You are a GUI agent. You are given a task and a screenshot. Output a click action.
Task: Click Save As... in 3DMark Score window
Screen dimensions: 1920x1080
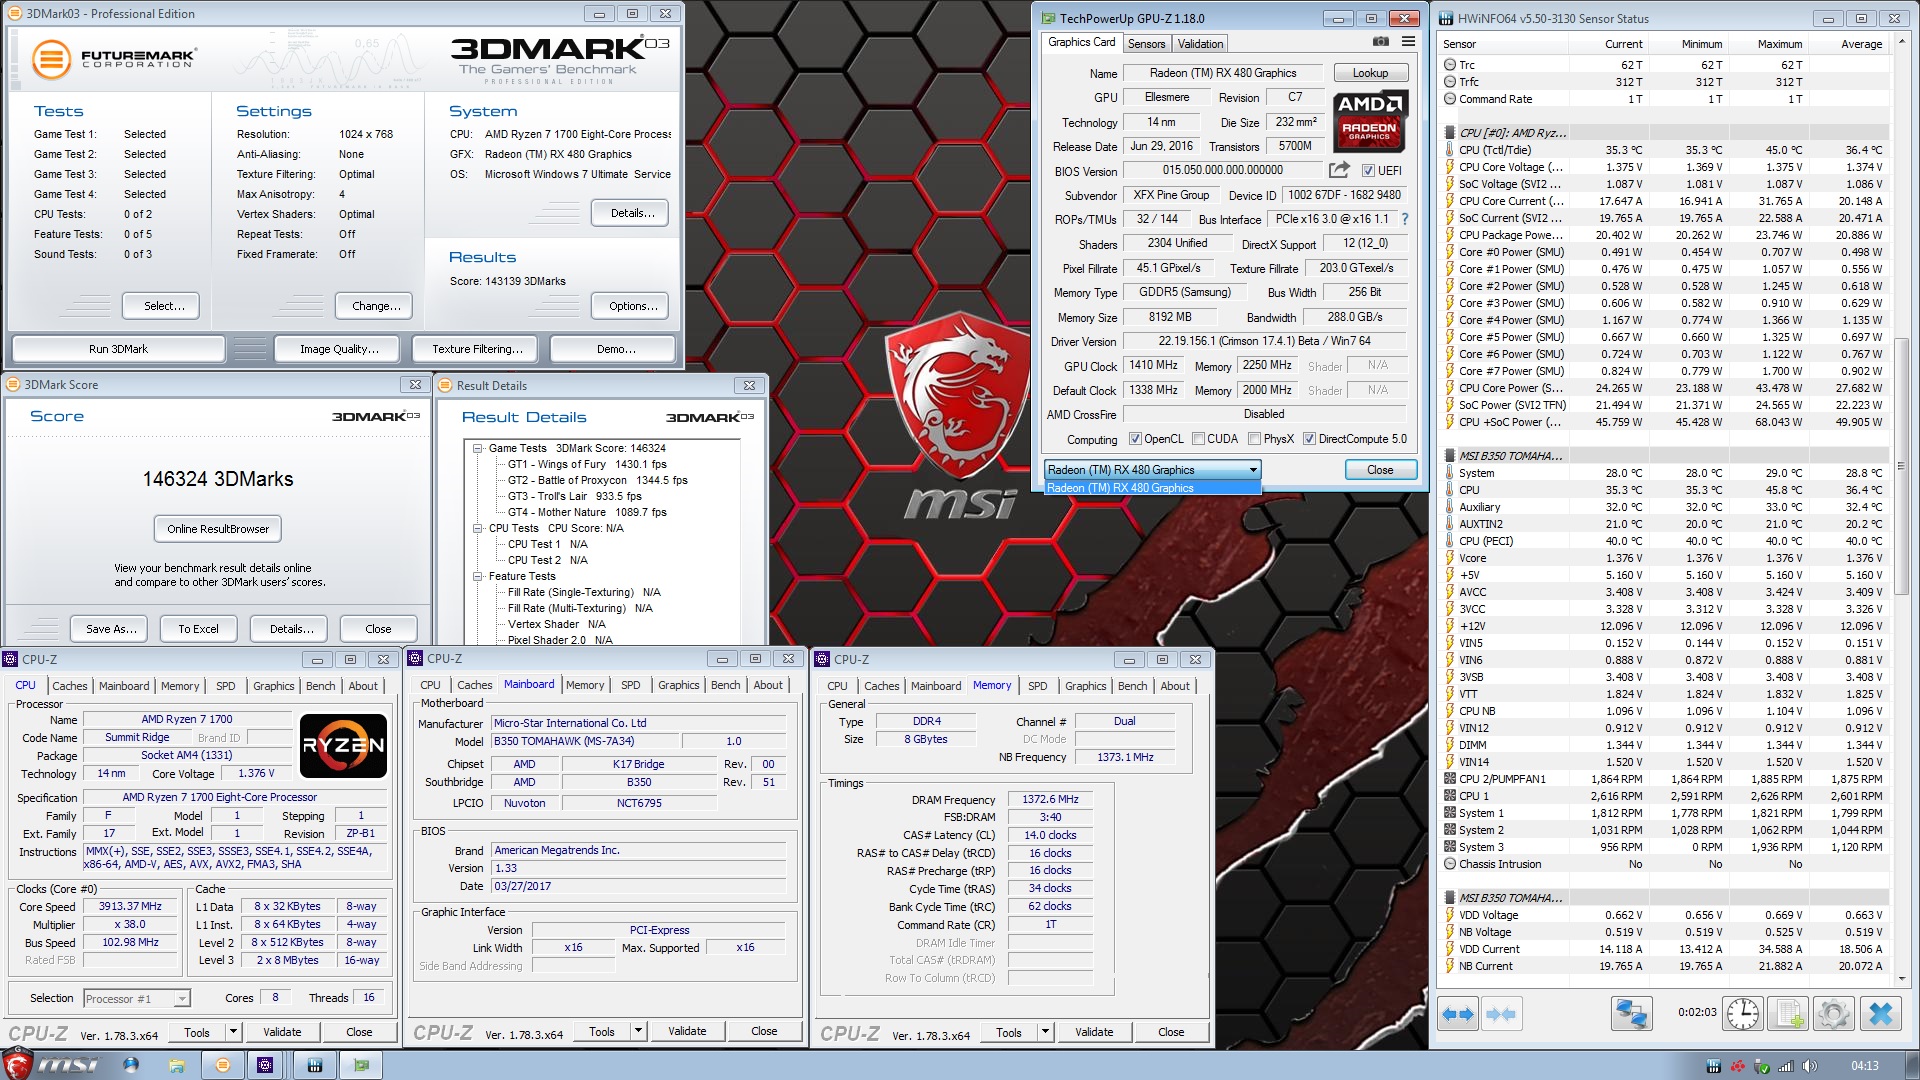point(111,629)
